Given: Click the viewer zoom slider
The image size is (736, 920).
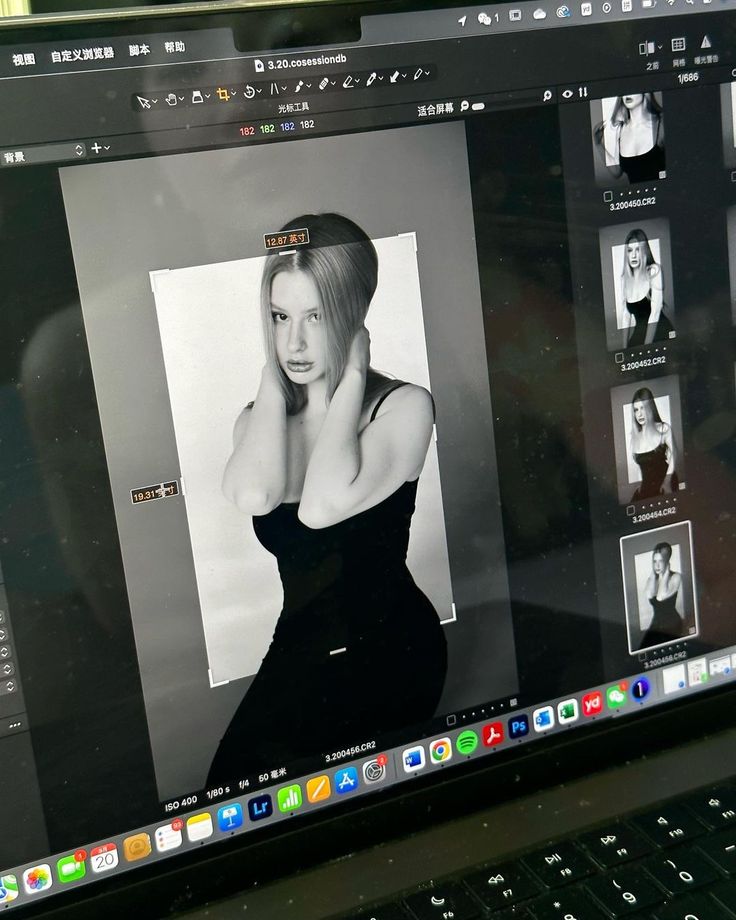Looking at the screenshot, I should [479, 106].
